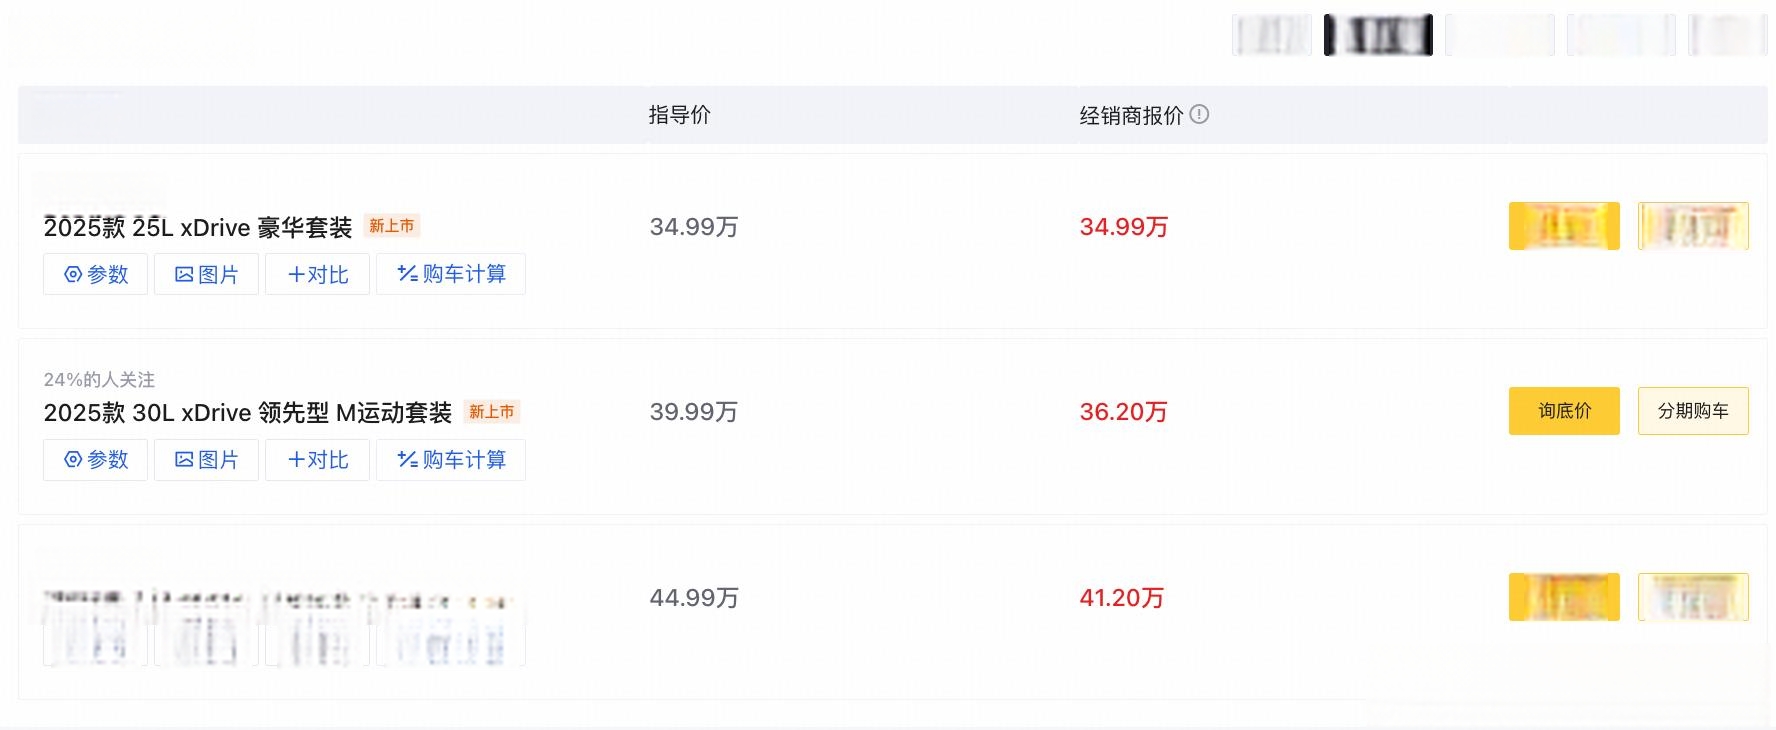This screenshot has height=730, width=1776.
Task: View 图片 for 25L xDrive 豪华套装
Action: point(206,274)
